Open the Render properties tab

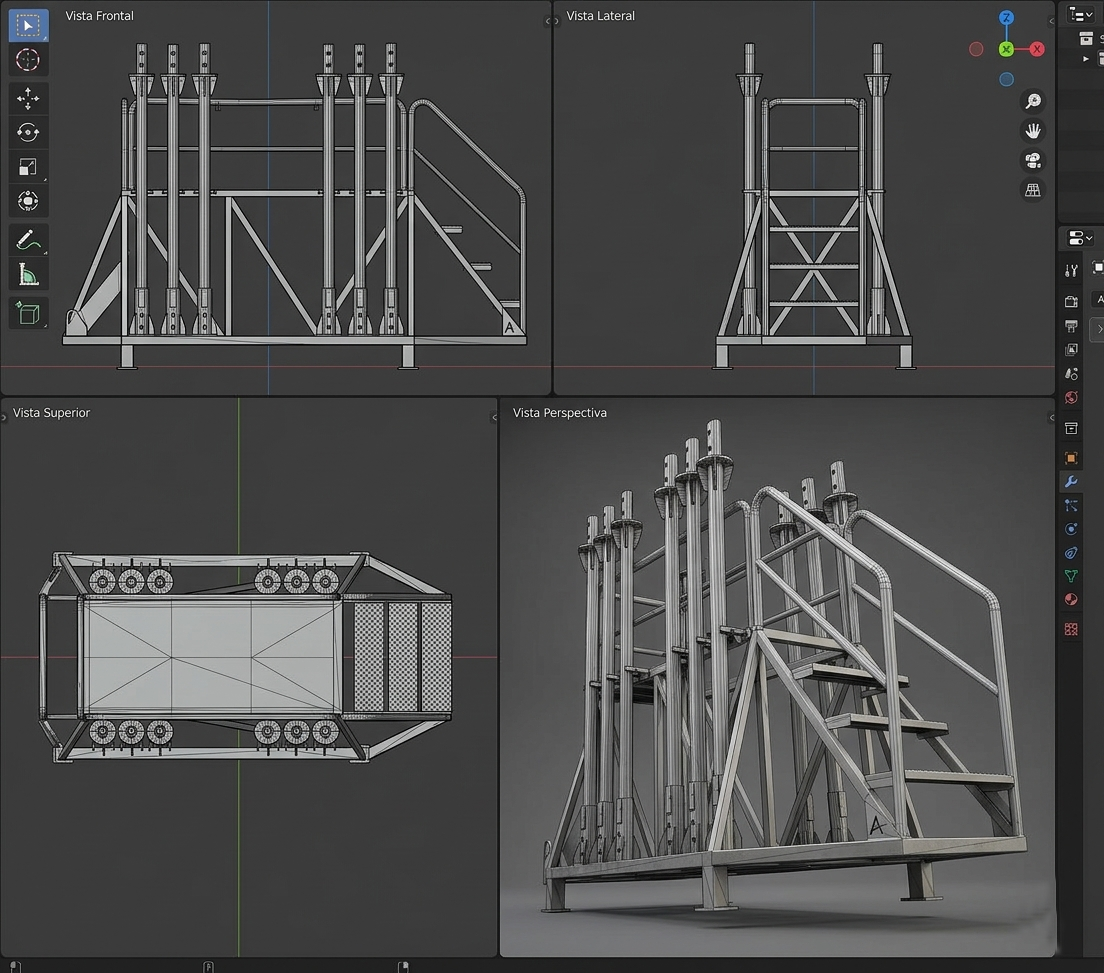coord(1071,302)
